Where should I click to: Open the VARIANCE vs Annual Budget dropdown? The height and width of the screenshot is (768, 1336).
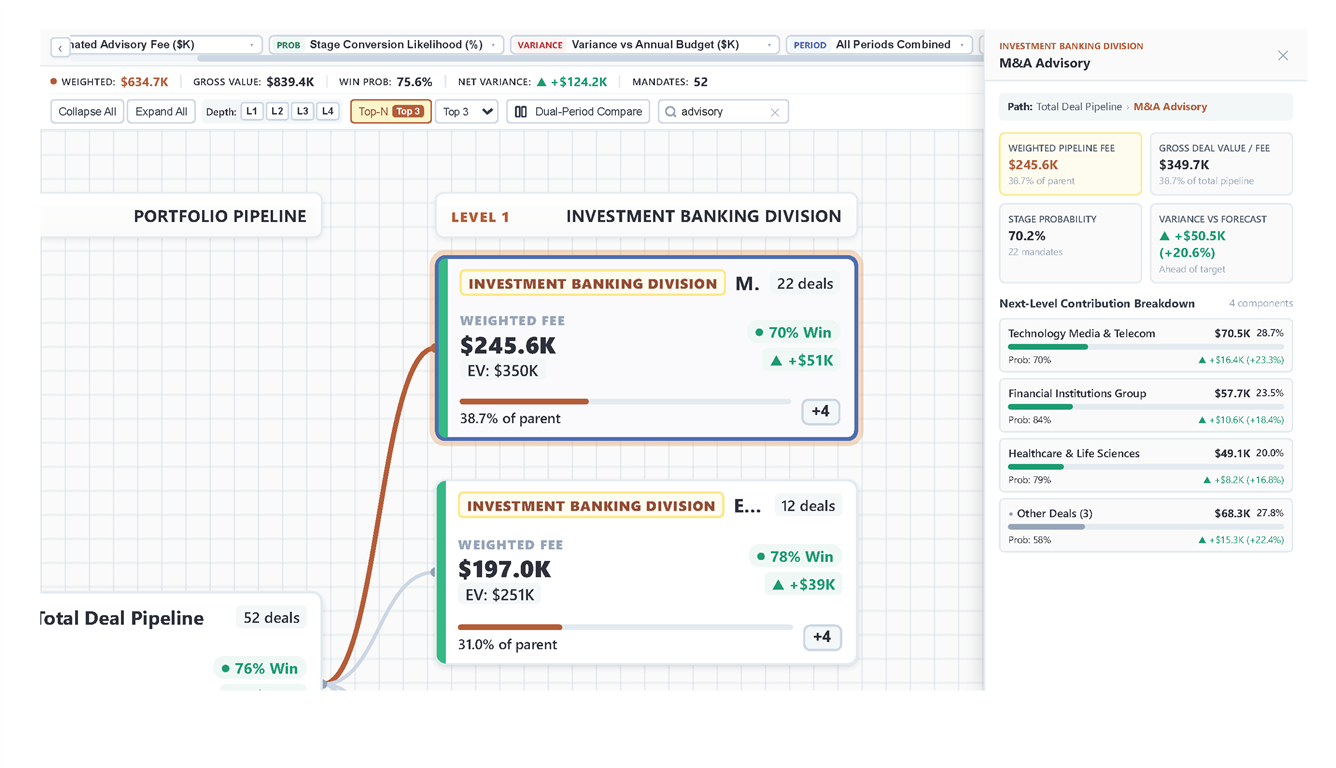tap(645, 45)
